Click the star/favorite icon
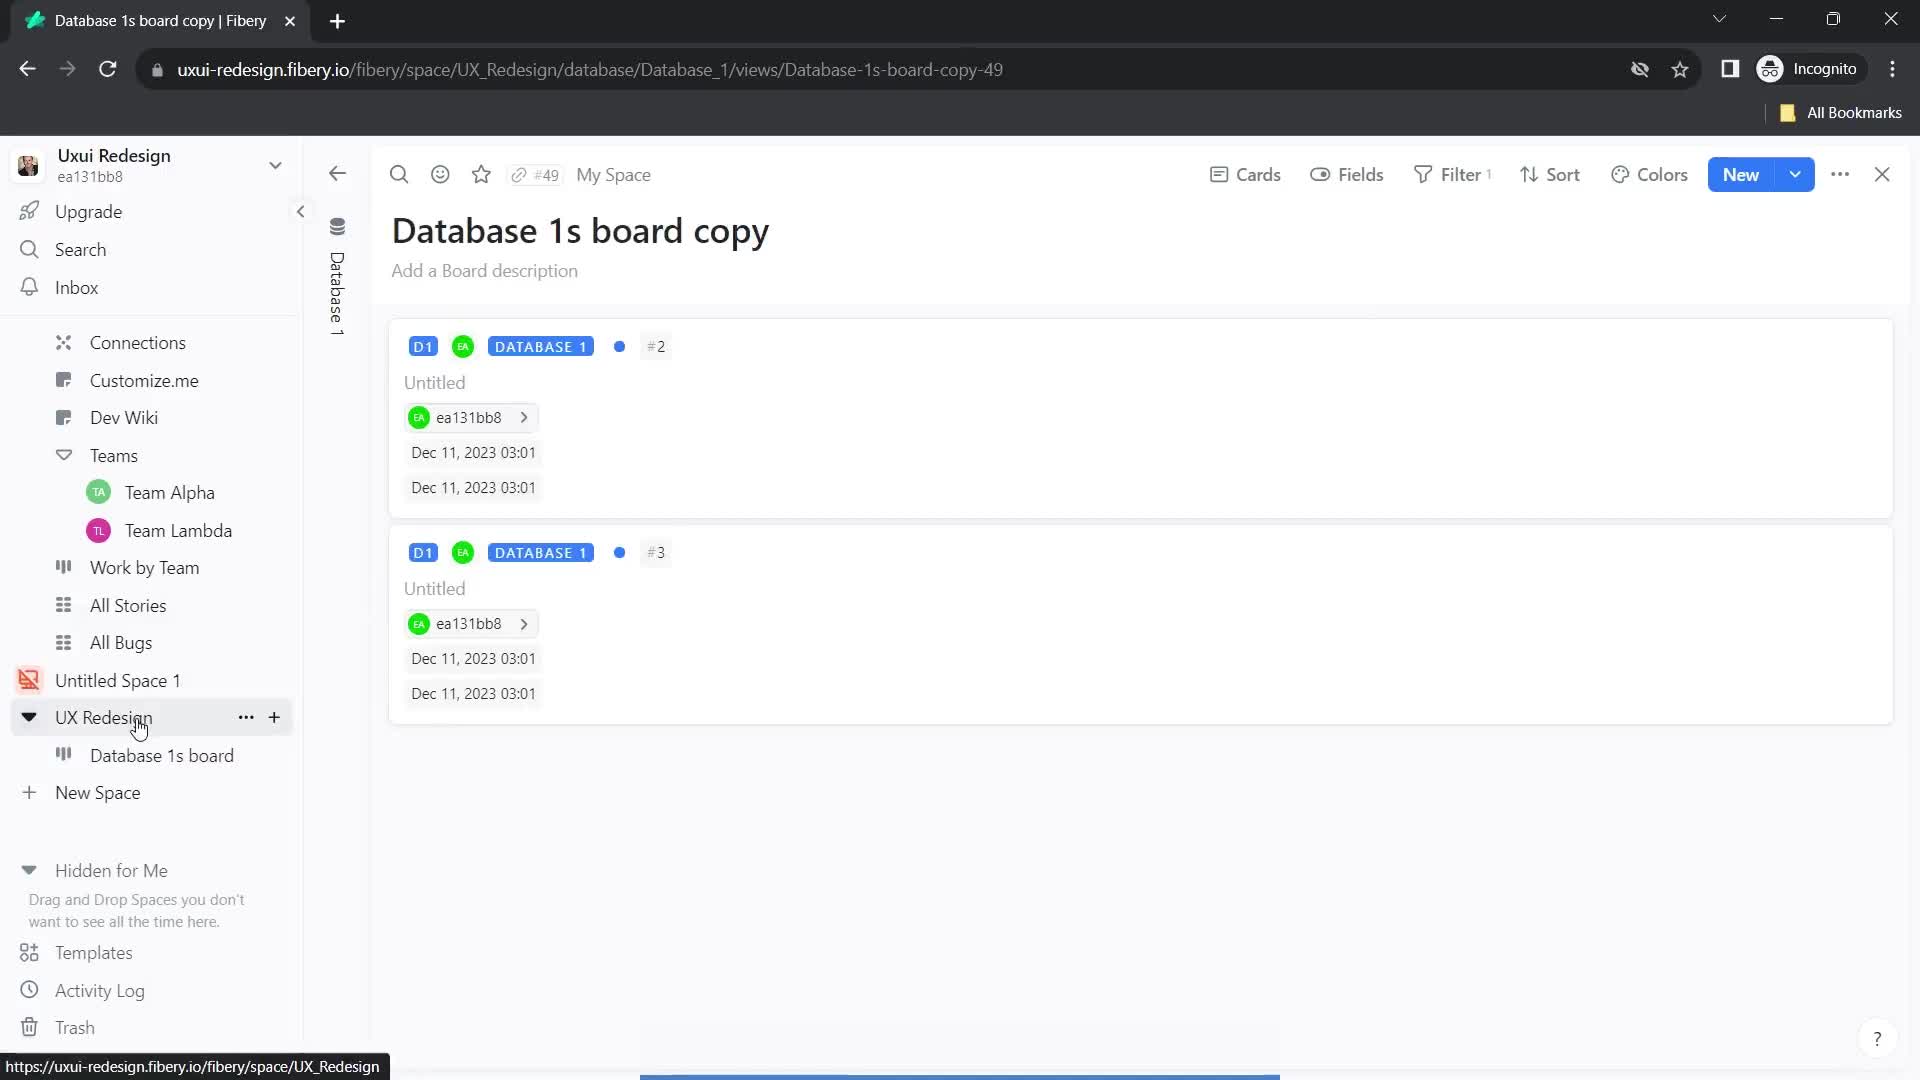Viewport: 1920px width, 1080px height. (x=481, y=173)
